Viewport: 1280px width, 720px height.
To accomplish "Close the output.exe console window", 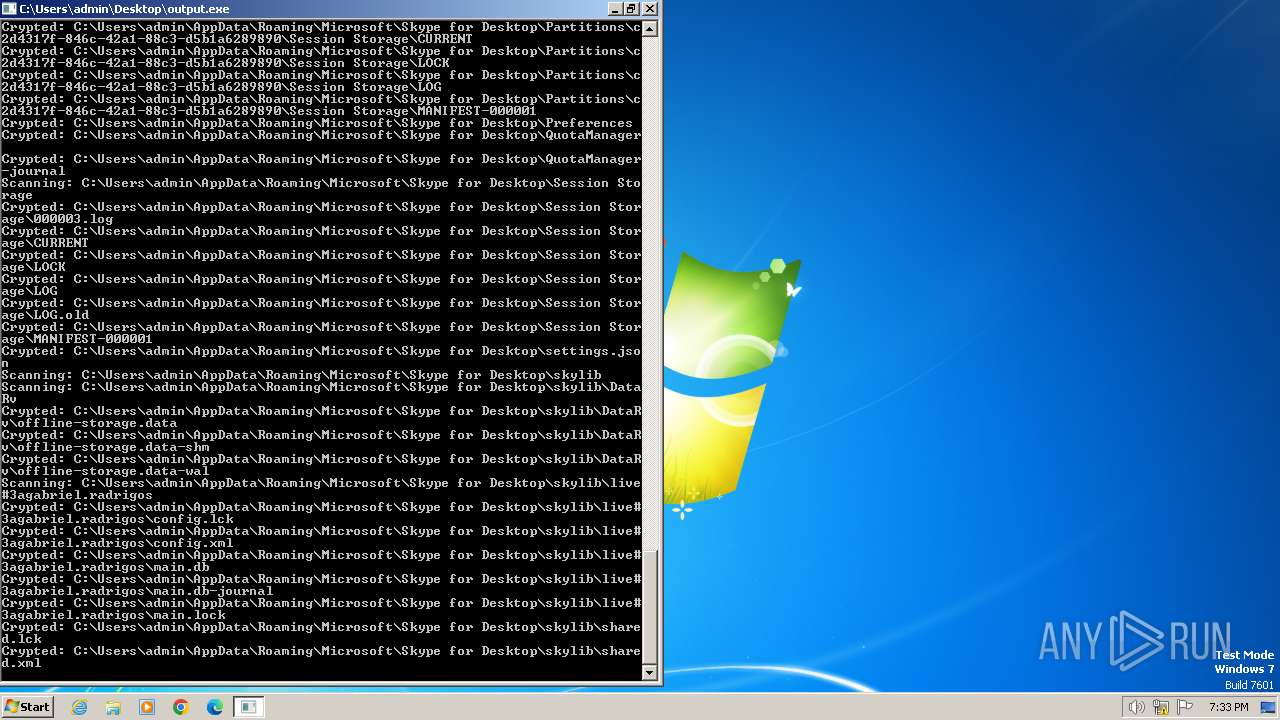I will coord(649,9).
